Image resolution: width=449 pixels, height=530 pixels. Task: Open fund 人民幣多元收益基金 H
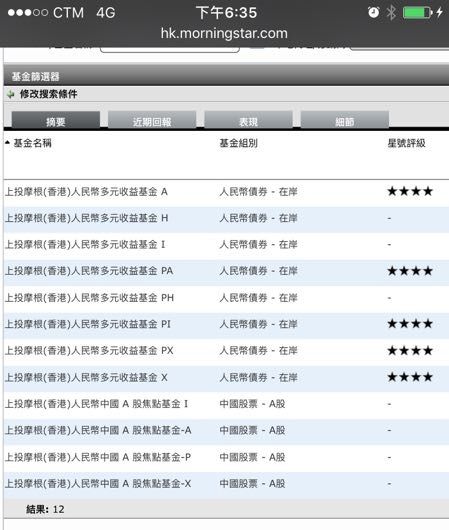point(87,218)
